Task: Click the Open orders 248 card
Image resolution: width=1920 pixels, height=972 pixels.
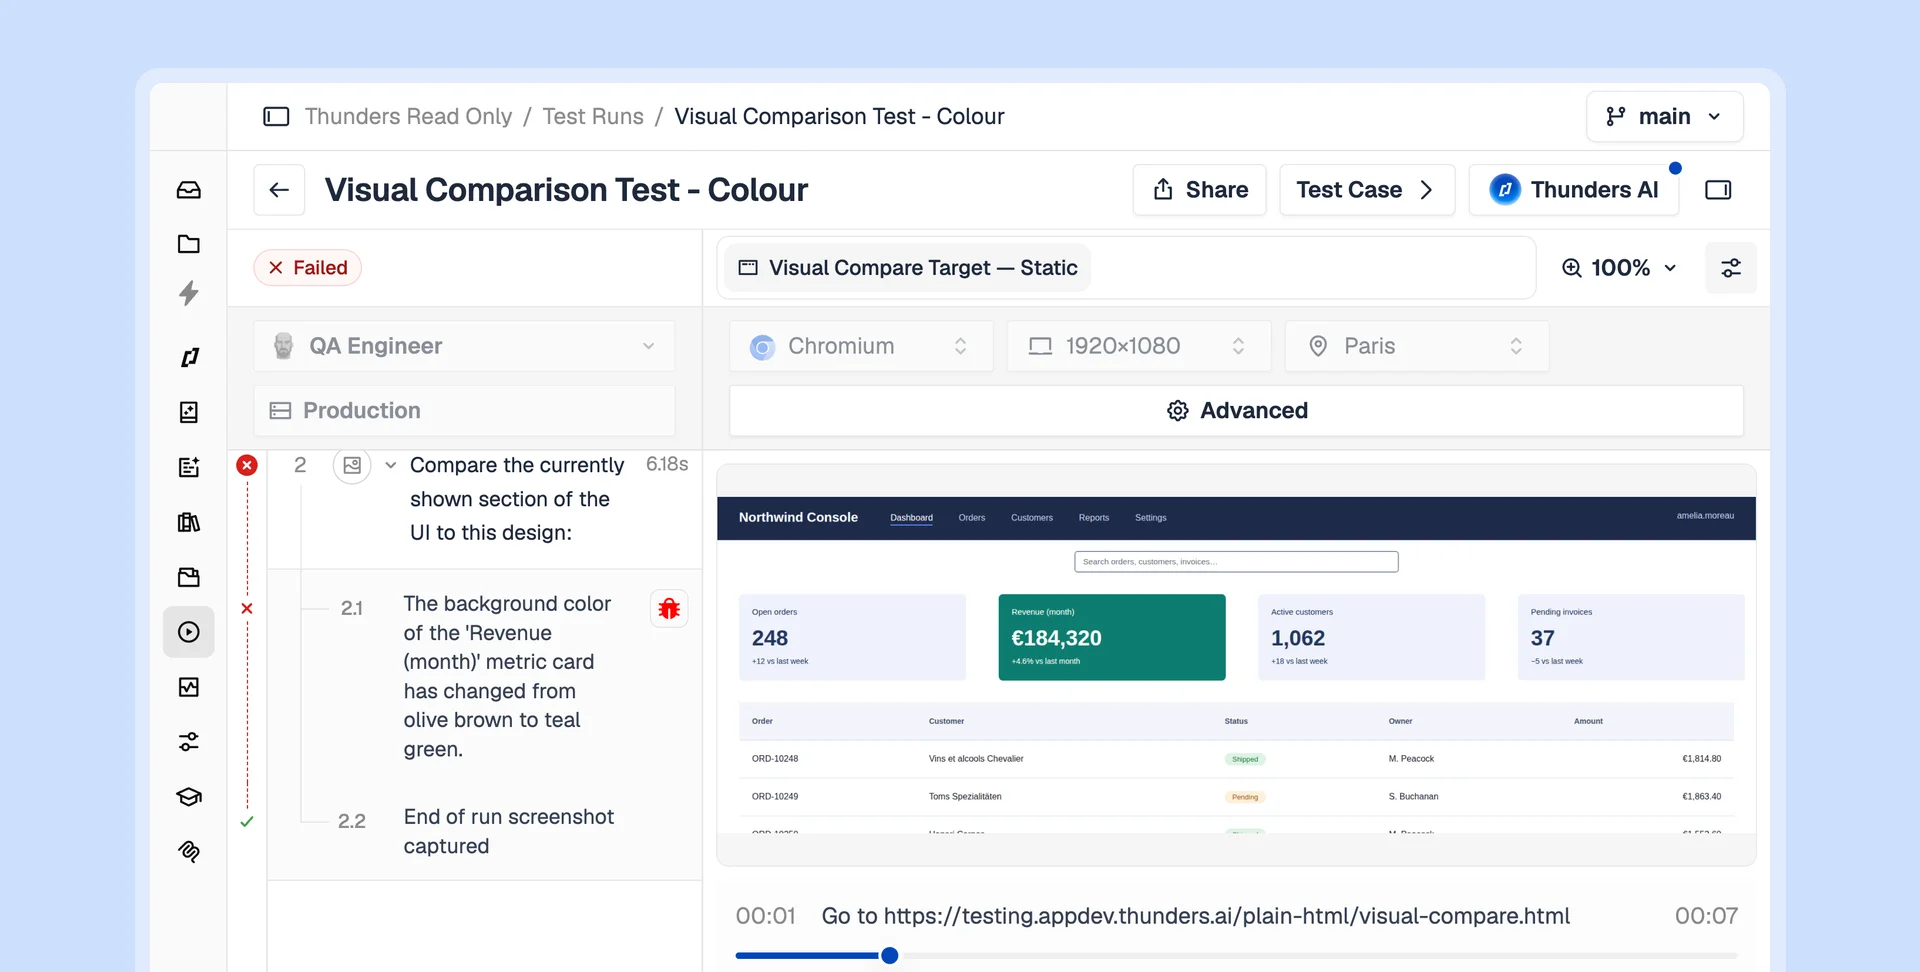Action: coord(853,638)
